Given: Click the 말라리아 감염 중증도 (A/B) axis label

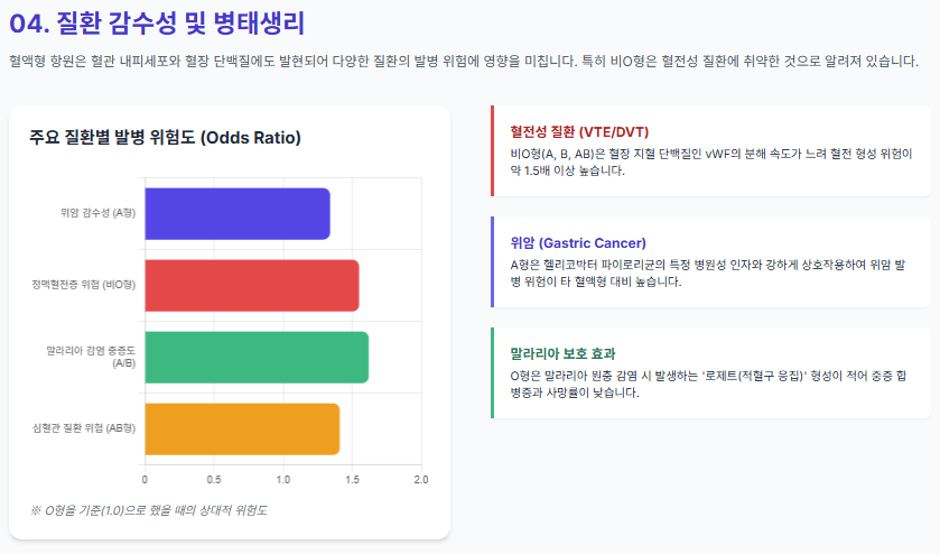Looking at the screenshot, I should (91, 357).
